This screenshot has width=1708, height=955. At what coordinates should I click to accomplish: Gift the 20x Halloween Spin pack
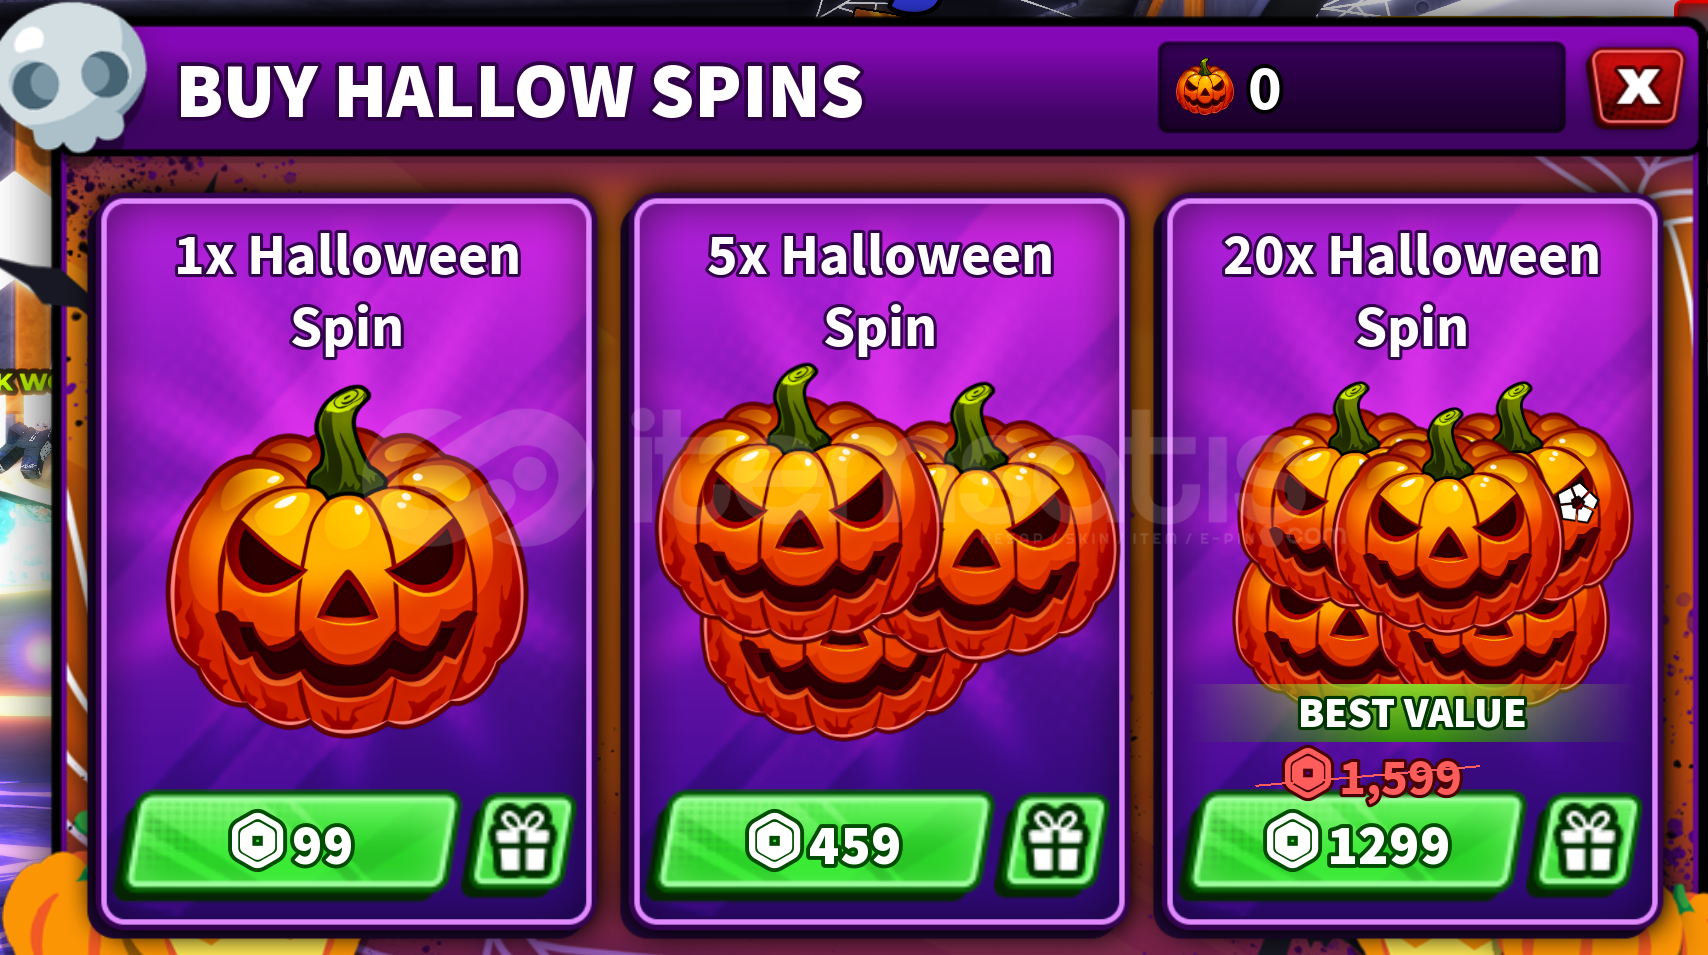[1588, 842]
